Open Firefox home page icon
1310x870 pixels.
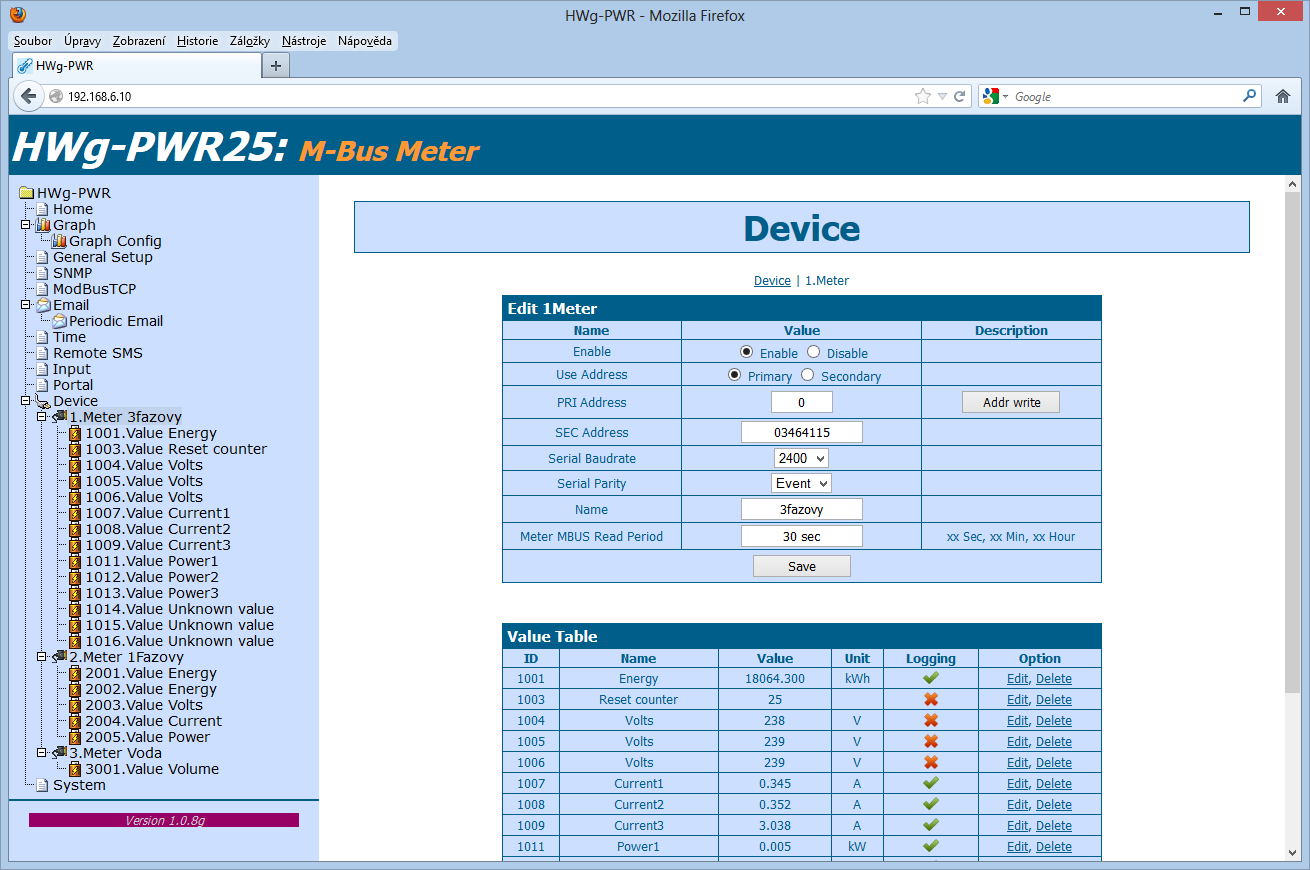pos(1283,97)
